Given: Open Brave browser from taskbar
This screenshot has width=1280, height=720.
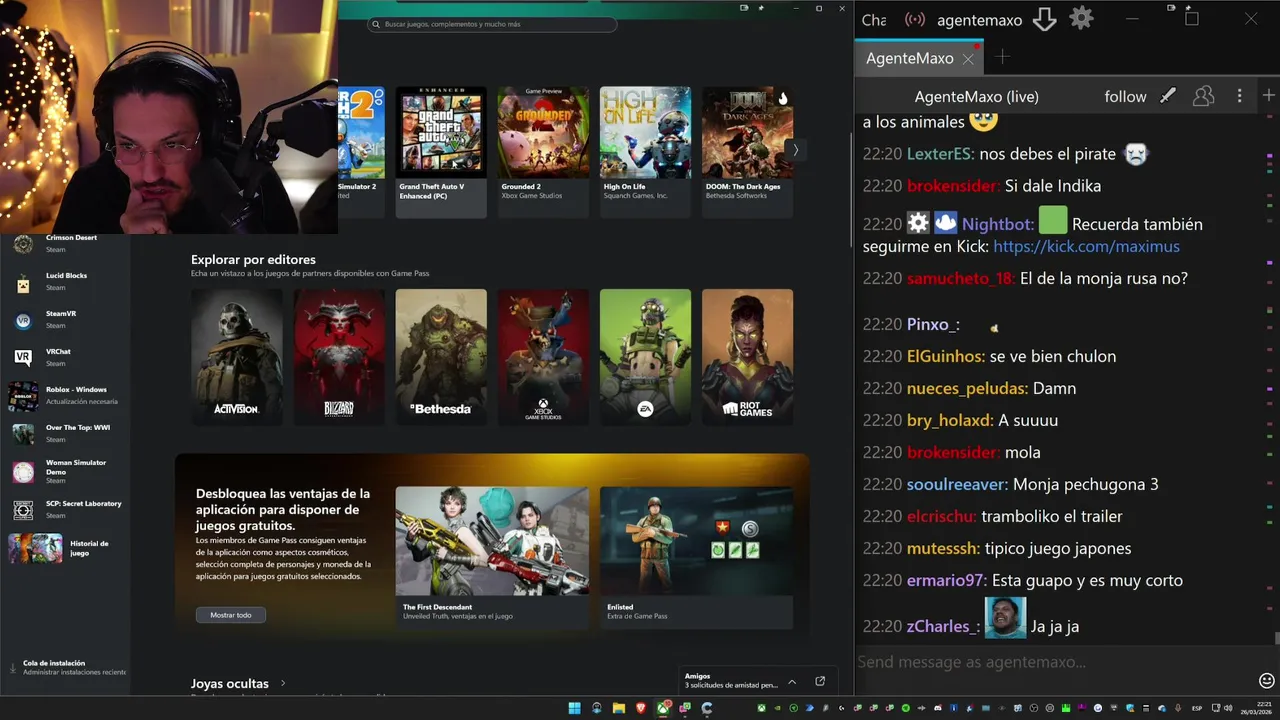Looking at the screenshot, I should [x=641, y=708].
